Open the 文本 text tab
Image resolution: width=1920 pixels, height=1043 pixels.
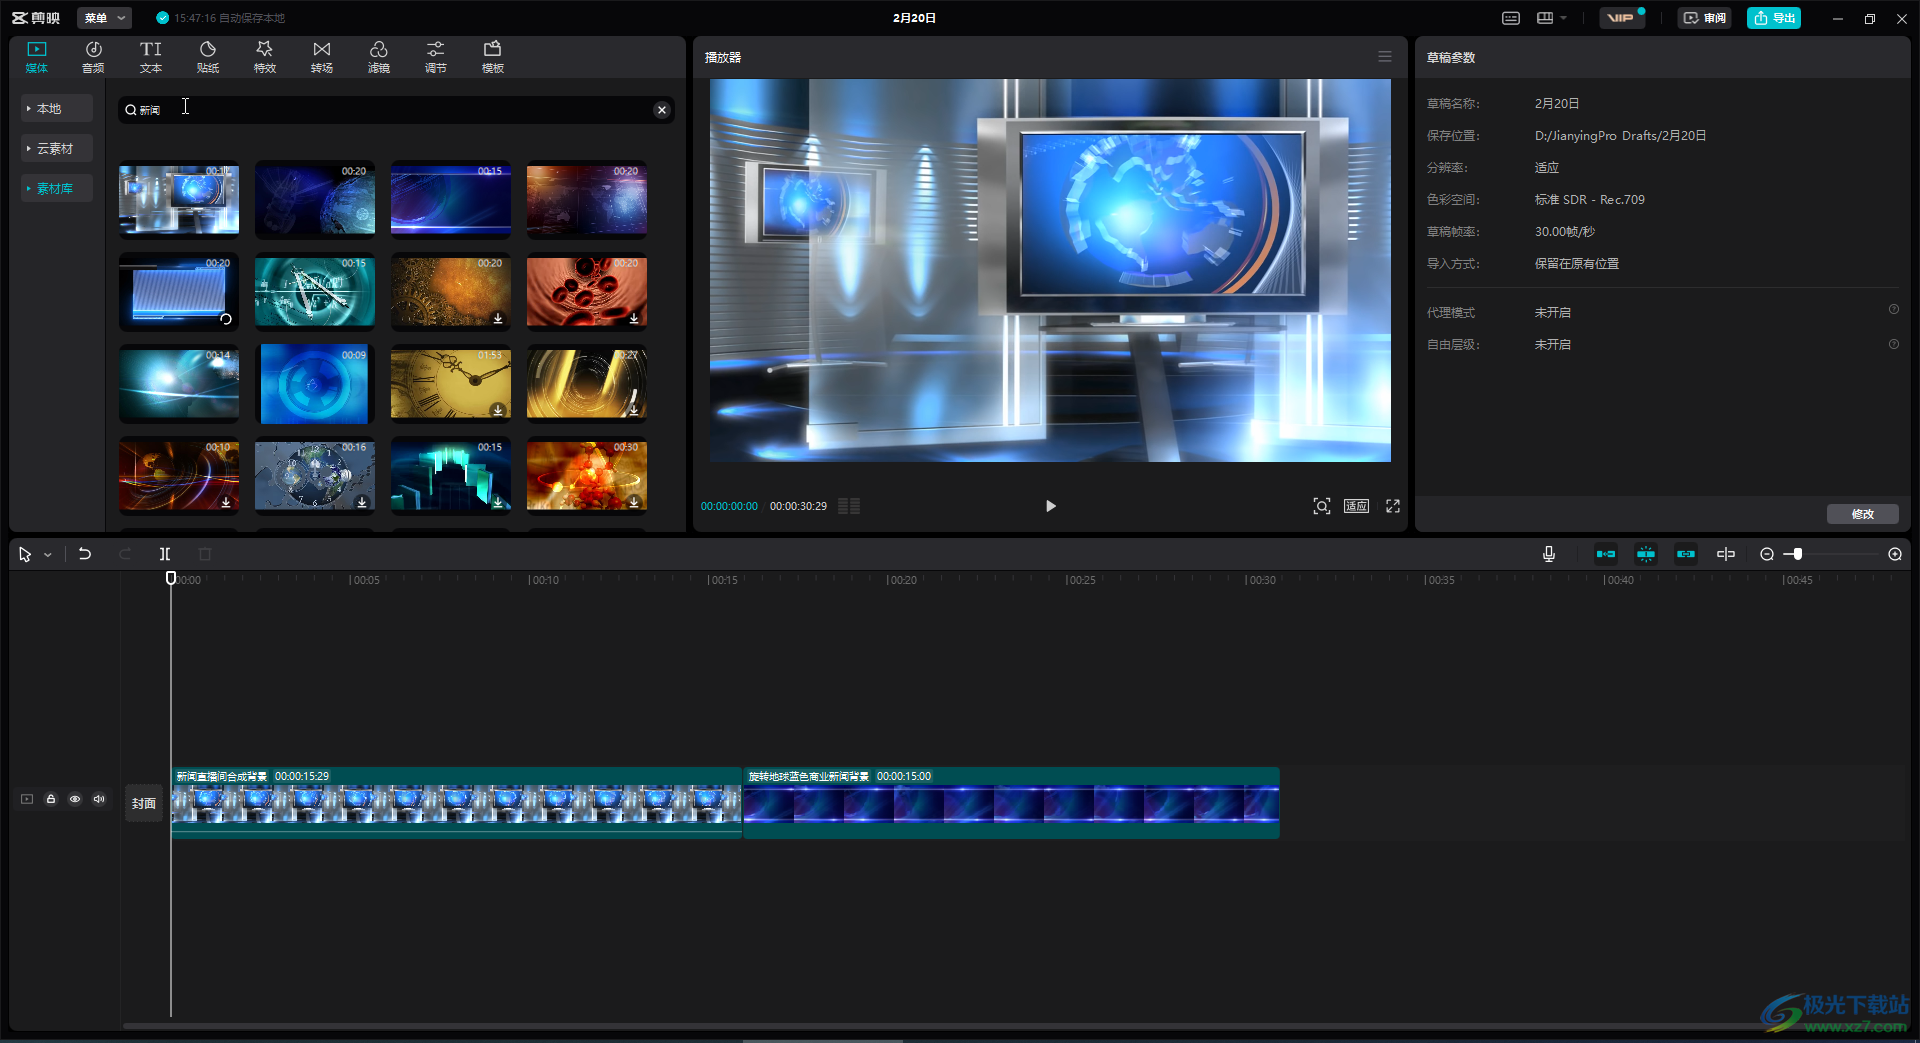(151, 57)
